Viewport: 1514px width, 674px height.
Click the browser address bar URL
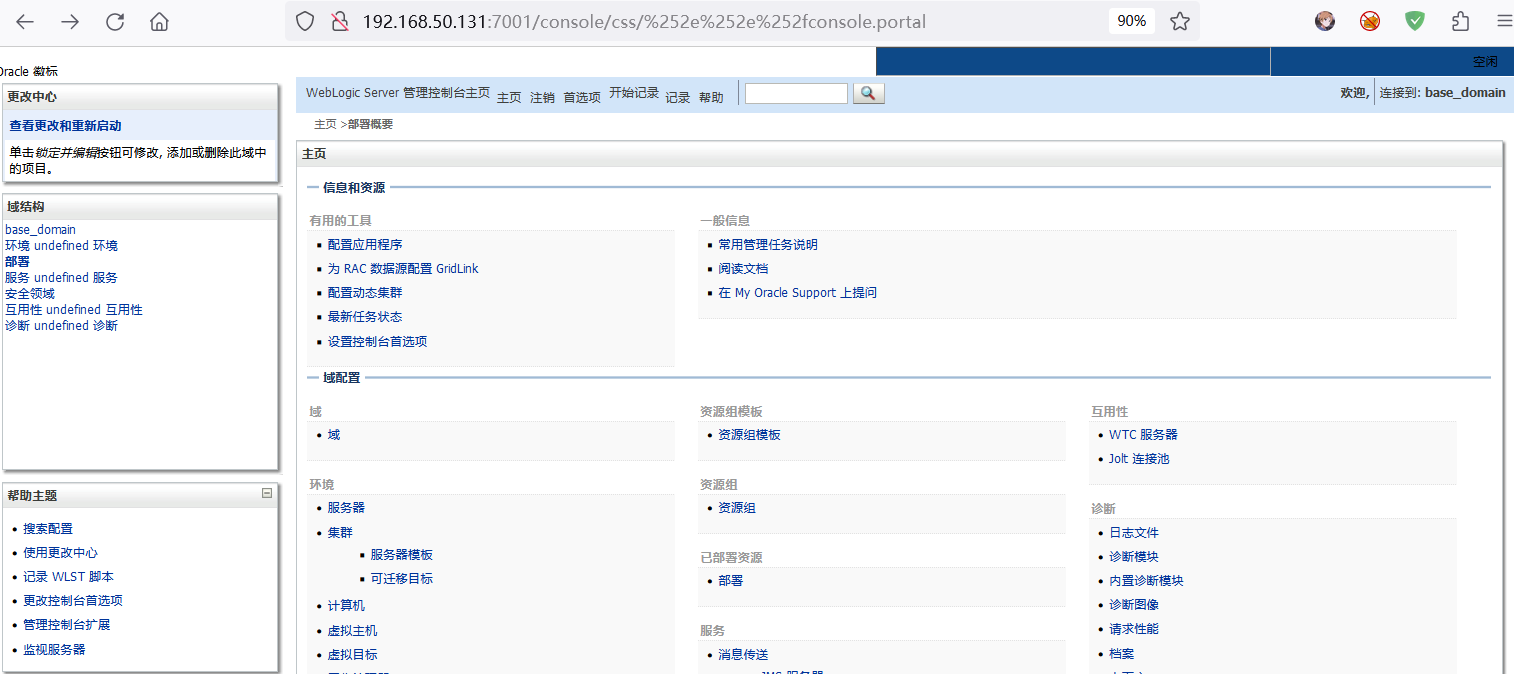(644, 21)
